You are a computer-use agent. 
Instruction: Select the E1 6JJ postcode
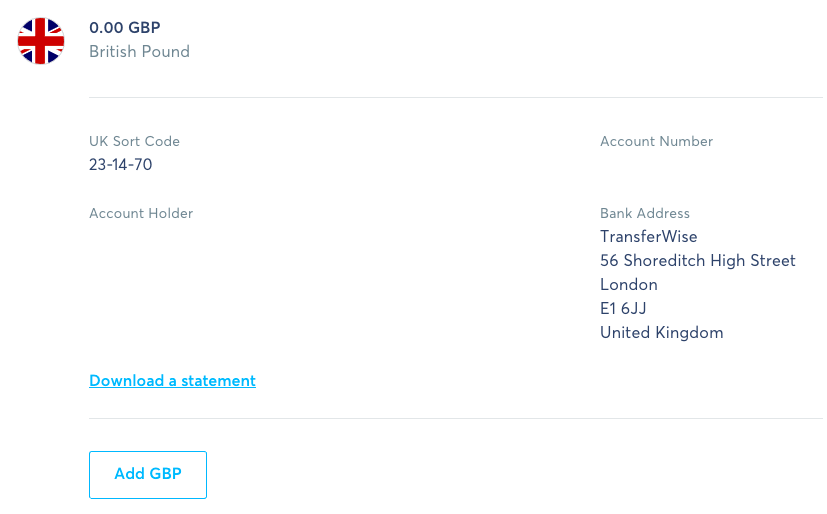click(x=623, y=308)
